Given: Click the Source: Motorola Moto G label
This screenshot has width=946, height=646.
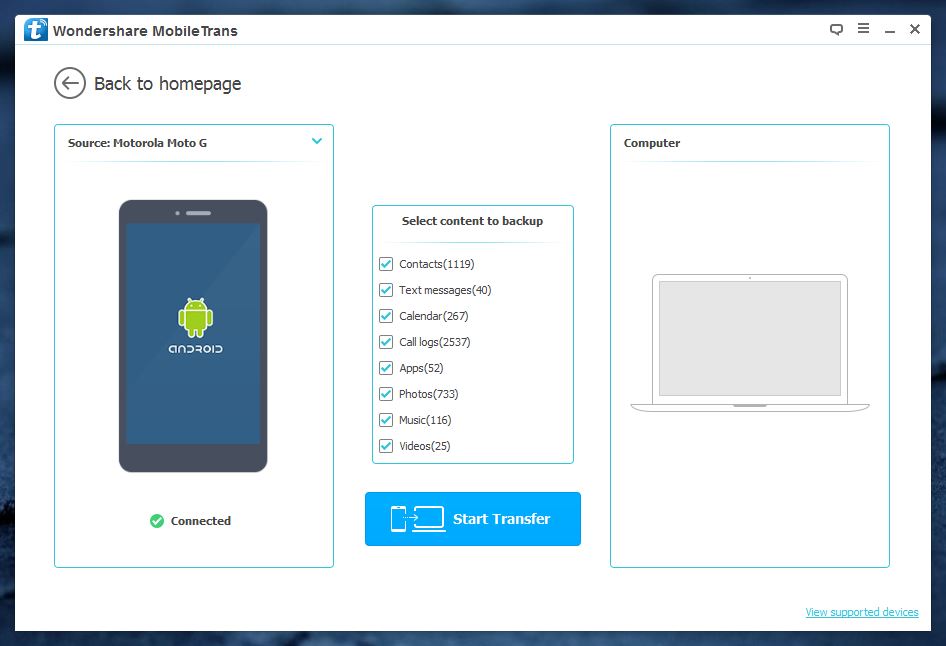Looking at the screenshot, I should [x=138, y=143].
